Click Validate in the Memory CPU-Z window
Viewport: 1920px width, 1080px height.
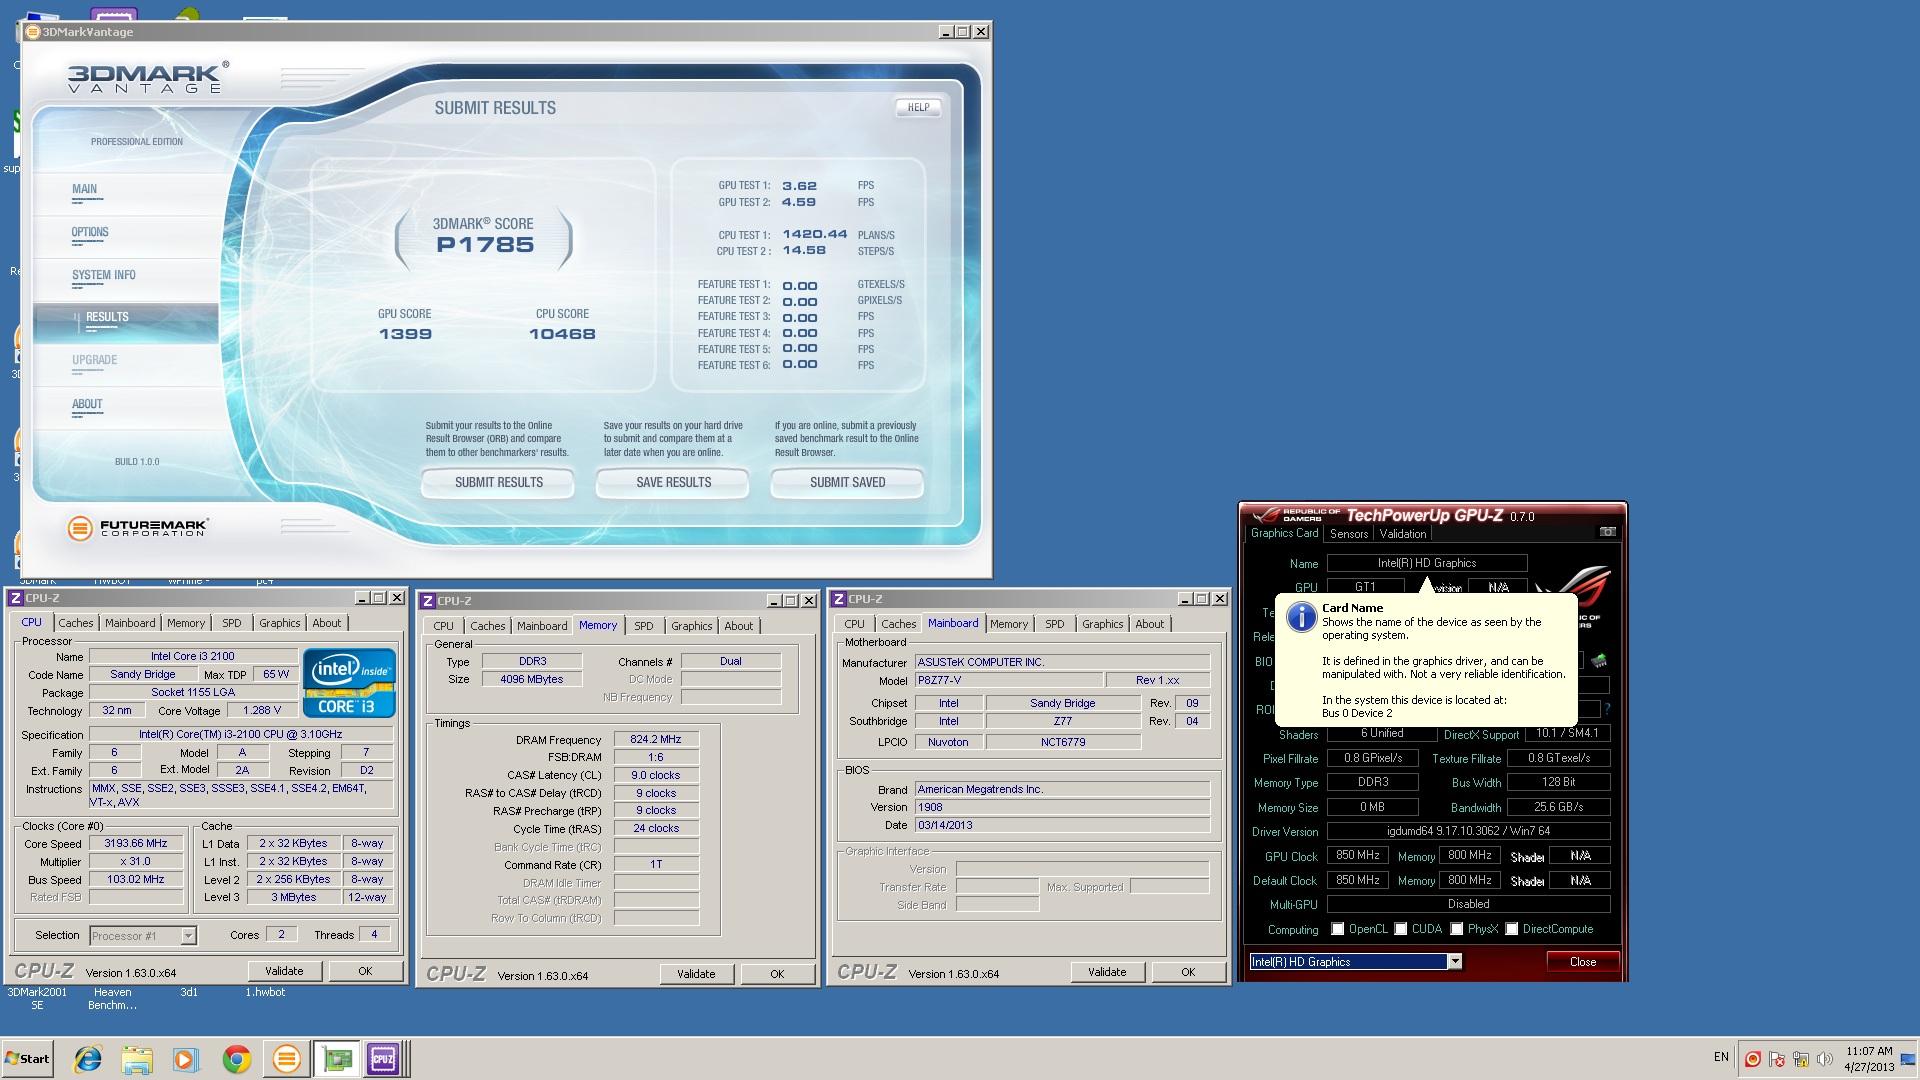click(696, 974)
